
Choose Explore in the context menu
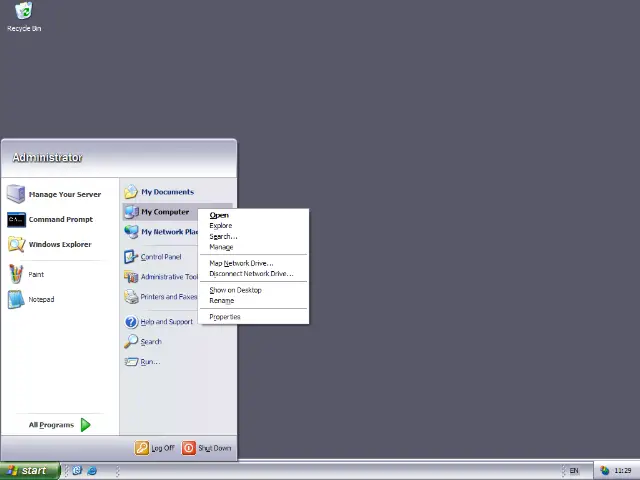tap(253, 226)
